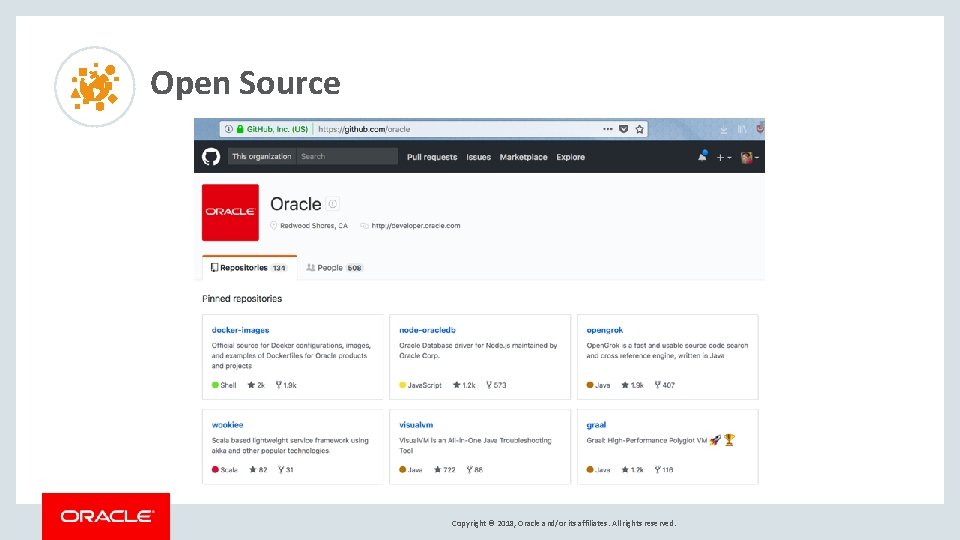Click graal fork count 118

tap(664, 470)
